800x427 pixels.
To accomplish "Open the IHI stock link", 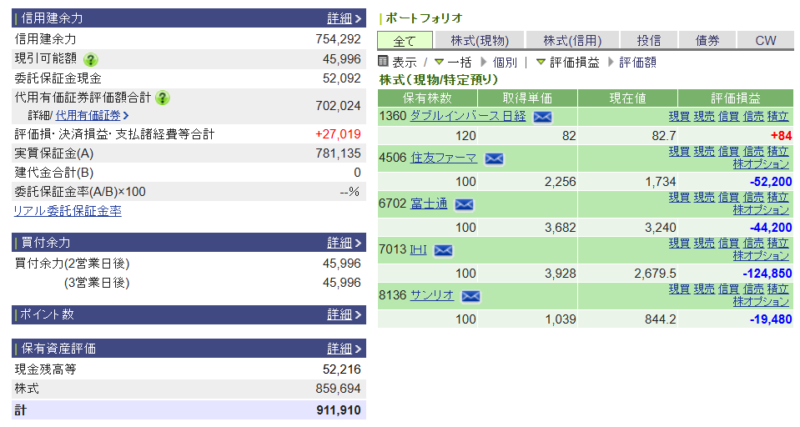I will coord(418,249).
